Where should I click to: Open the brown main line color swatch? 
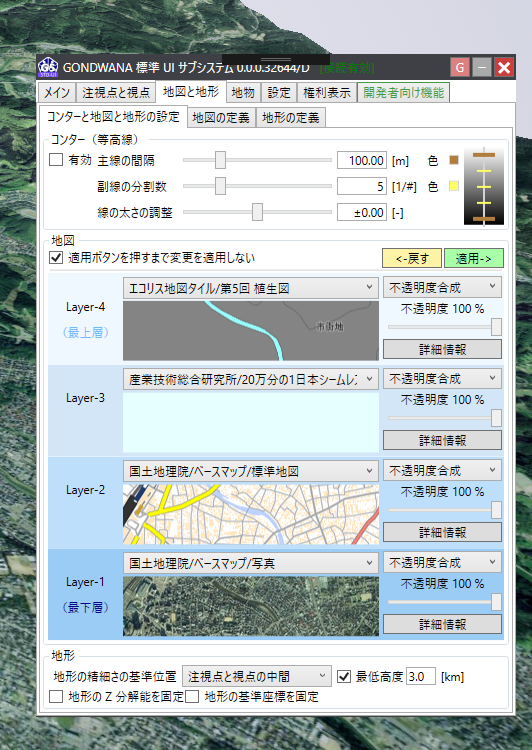coord(454,160)
